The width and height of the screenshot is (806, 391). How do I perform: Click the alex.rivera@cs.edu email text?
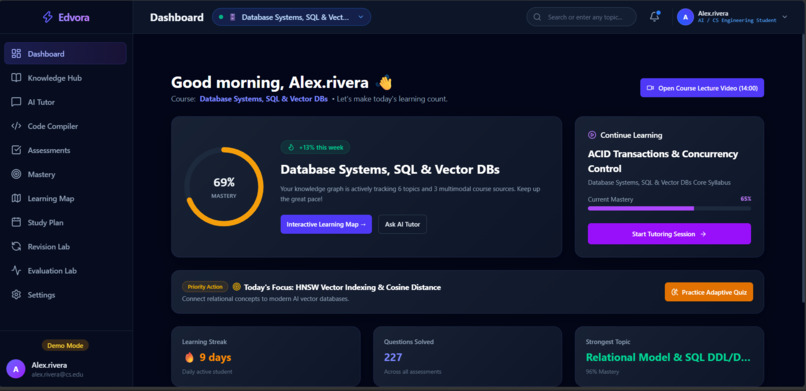[x=58, y=375]
